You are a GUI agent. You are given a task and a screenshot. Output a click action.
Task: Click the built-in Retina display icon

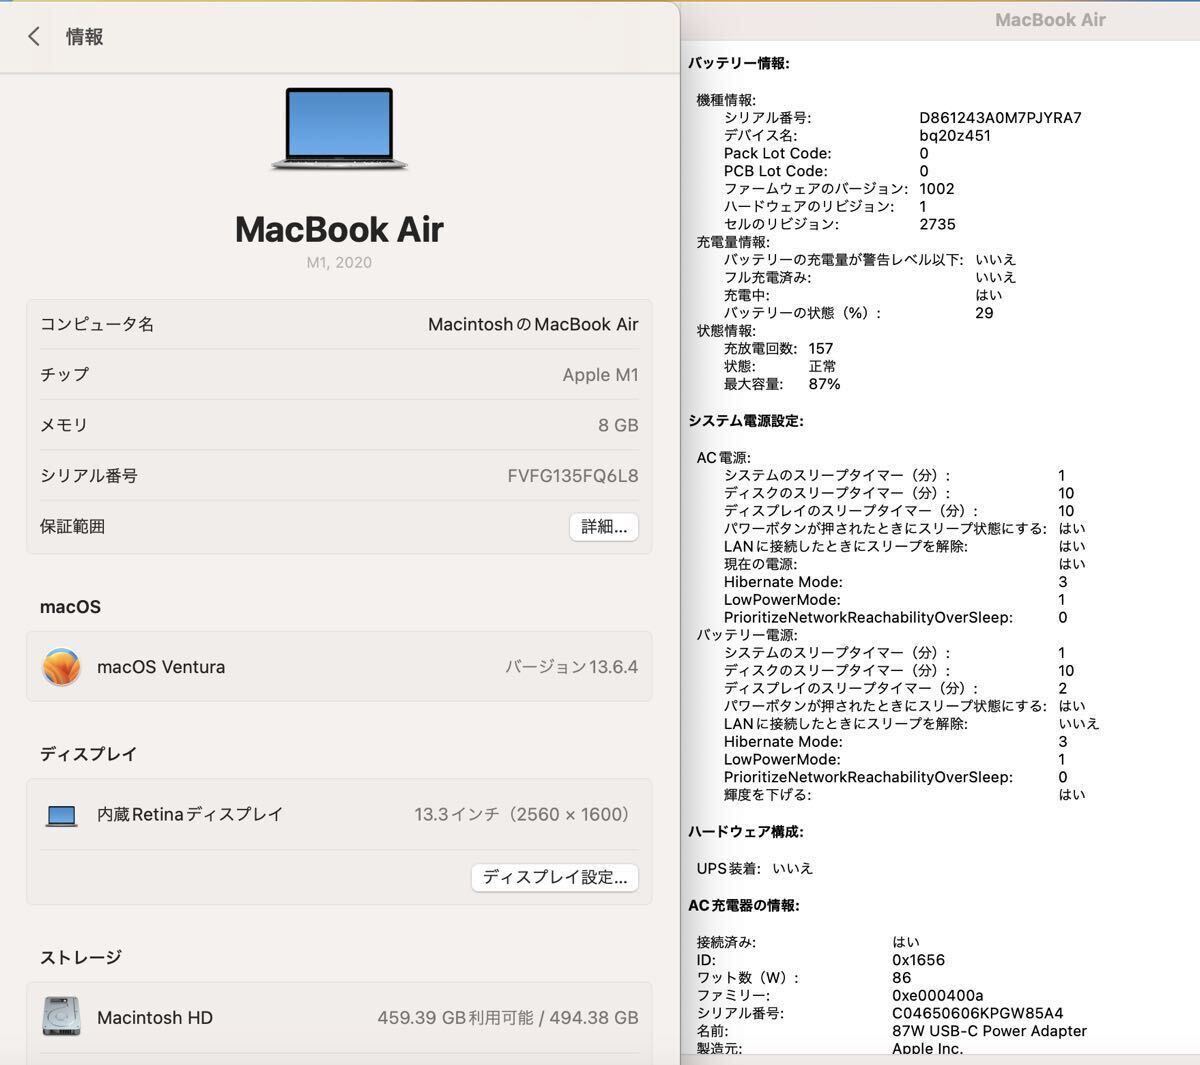pos(61,816)
